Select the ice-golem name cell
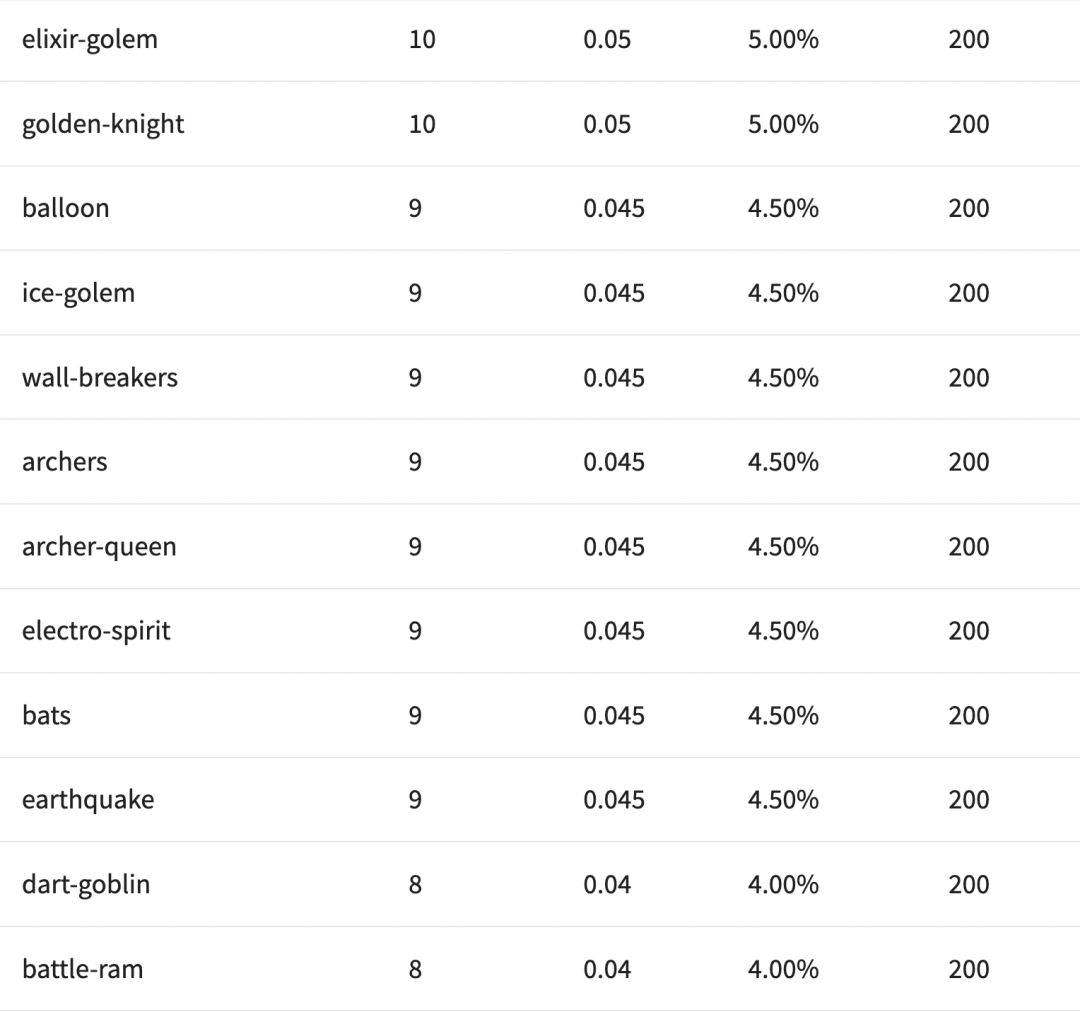Screen dimensions: 1080x1012 click(78, 293)
